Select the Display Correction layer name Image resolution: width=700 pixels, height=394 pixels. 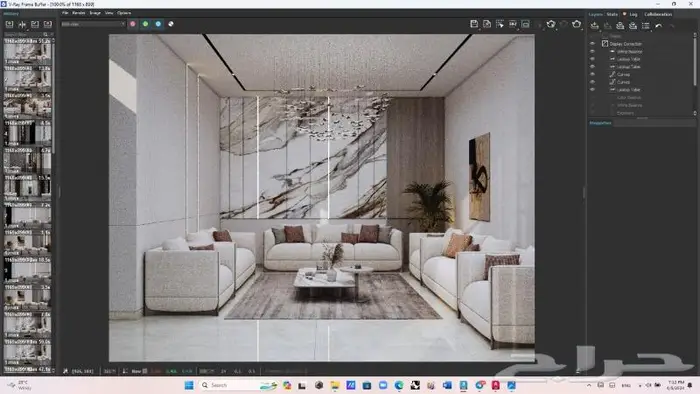tap(626, 44)
